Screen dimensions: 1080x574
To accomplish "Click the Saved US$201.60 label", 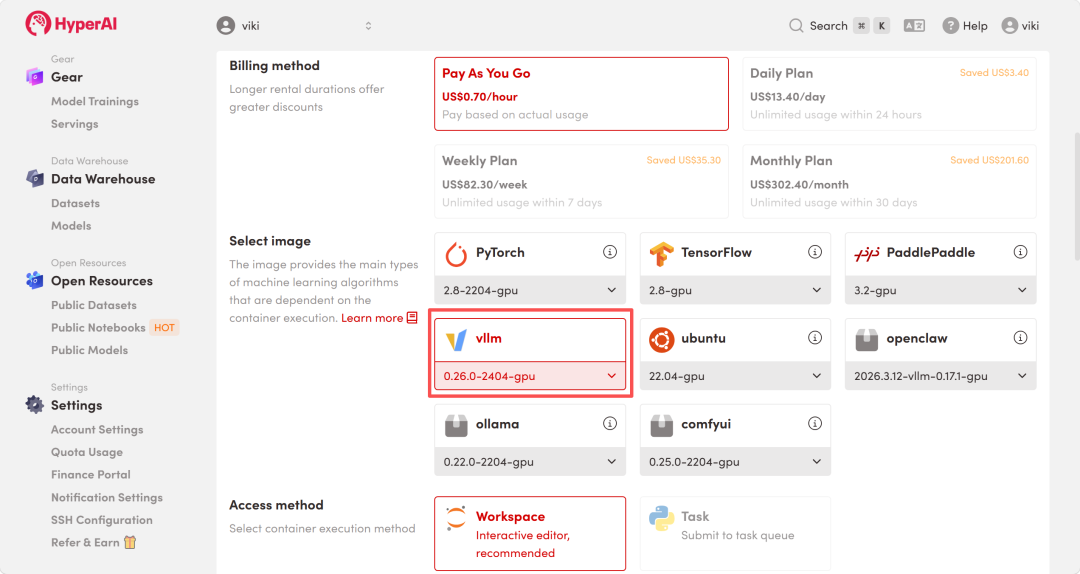I will coord(989,160).
